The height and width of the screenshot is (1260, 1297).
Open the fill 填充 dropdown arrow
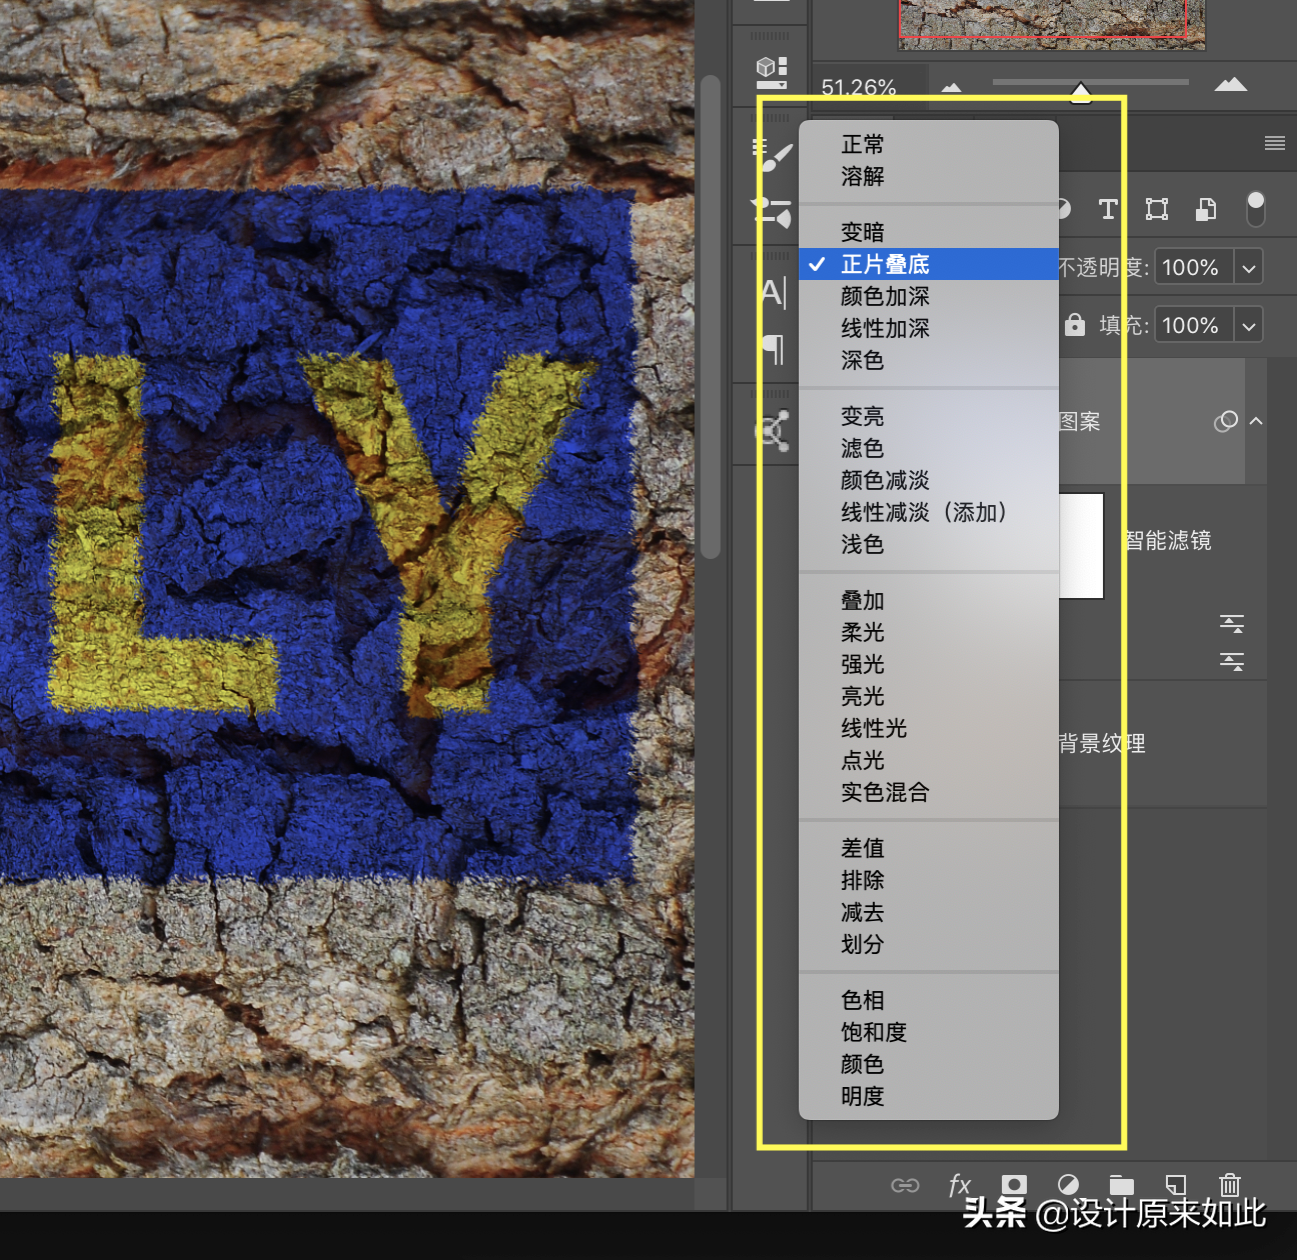1248,325
